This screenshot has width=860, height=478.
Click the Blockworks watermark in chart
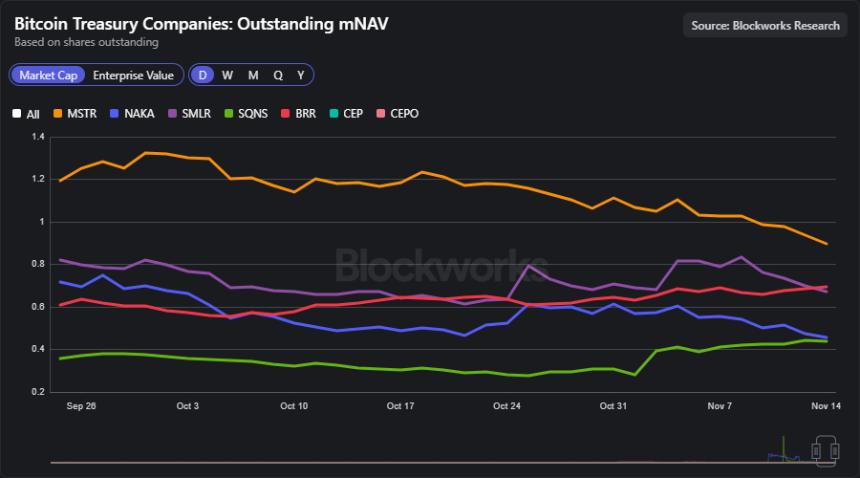pyautogui.click(x=427, y=265)
